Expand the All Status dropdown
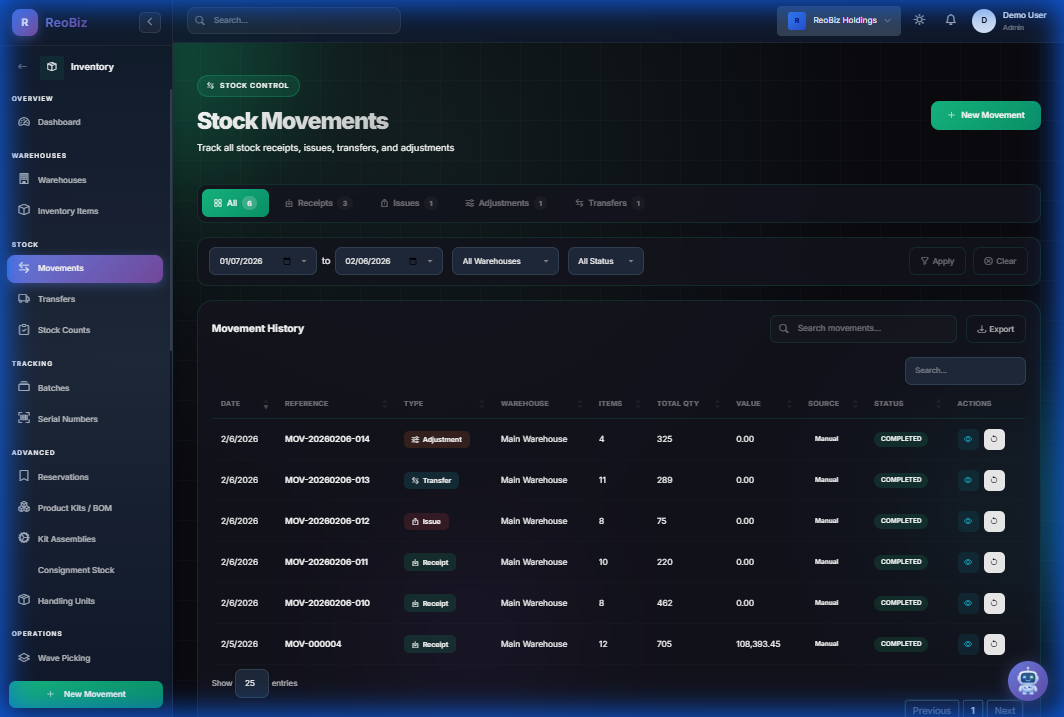The height and width of the screenshot is (717, 1064). (605, 261)
